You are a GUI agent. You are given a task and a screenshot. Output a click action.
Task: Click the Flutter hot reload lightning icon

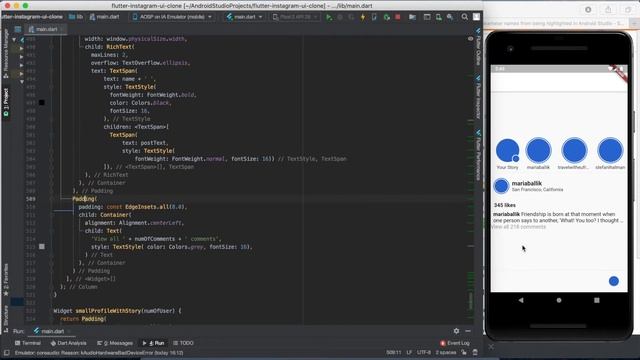pos(362,17)
